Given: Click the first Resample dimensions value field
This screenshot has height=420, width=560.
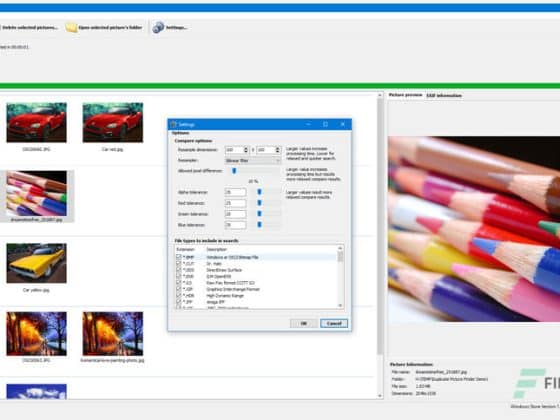Looking at the screenshot, I should [234, 150].
